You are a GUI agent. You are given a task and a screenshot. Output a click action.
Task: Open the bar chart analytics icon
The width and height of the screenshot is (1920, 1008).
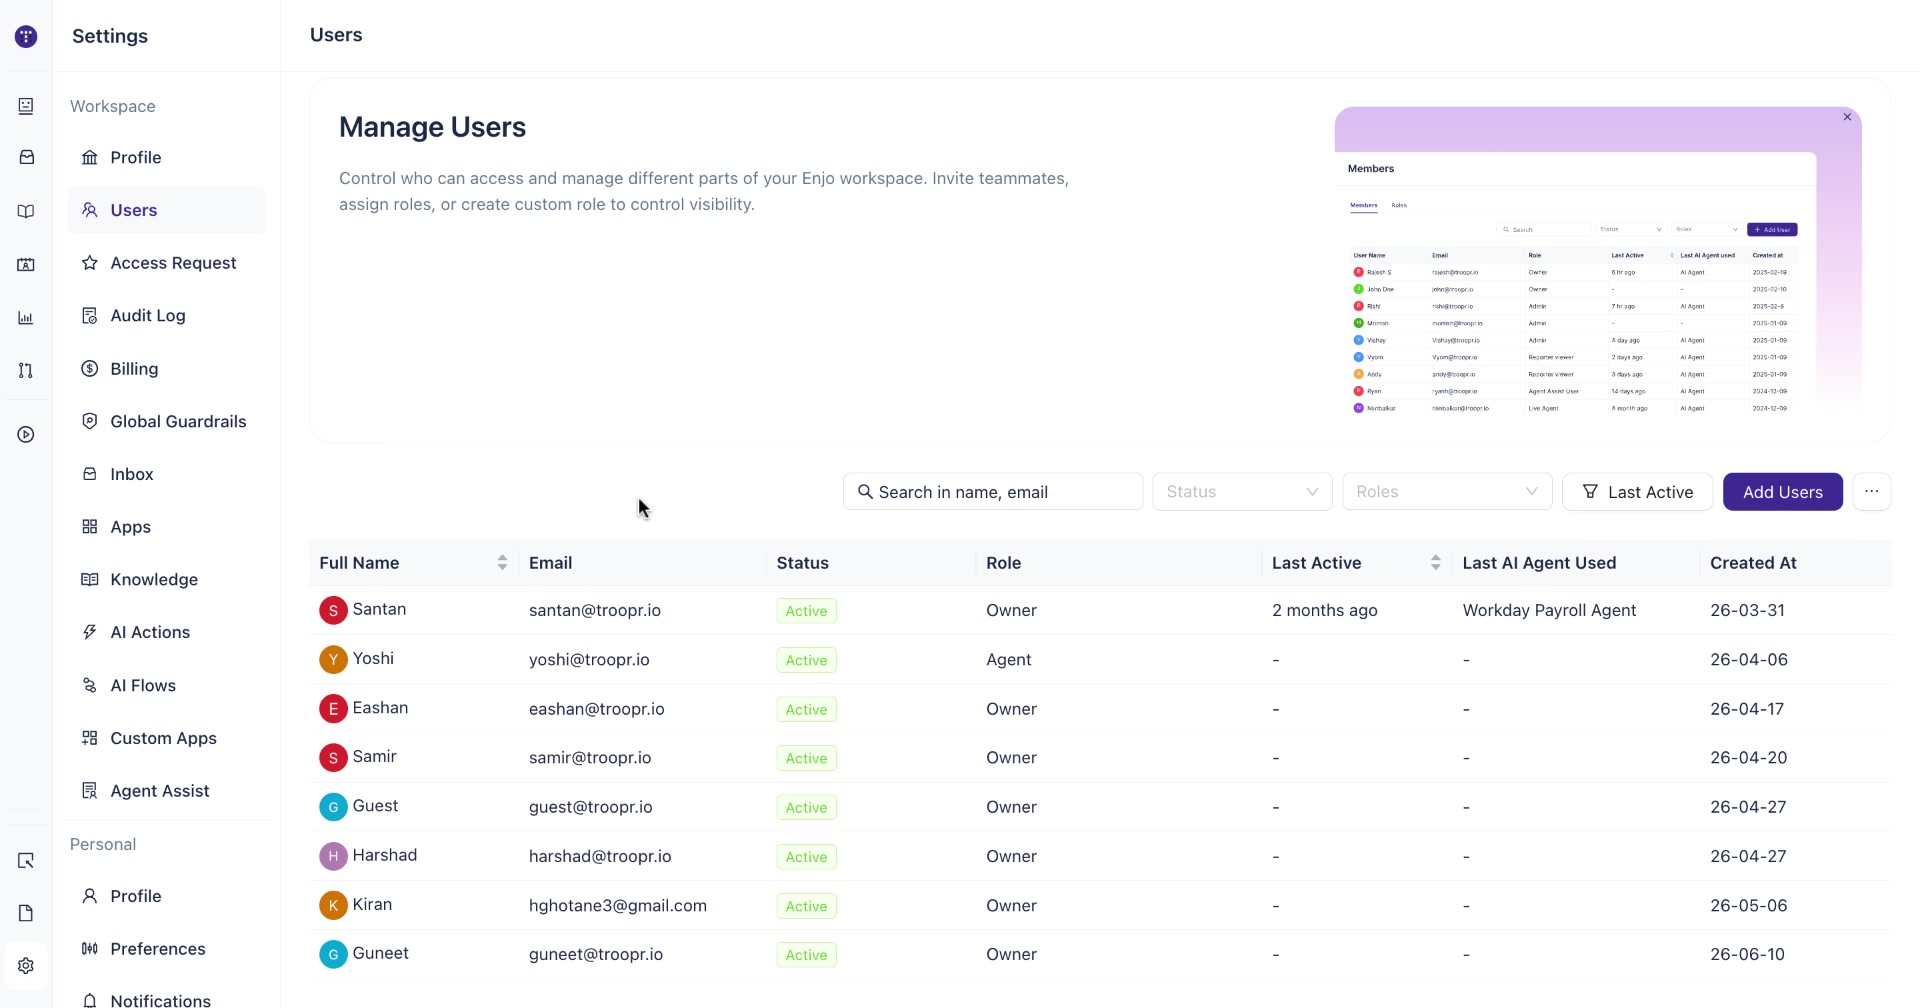(x=26, y=318)
